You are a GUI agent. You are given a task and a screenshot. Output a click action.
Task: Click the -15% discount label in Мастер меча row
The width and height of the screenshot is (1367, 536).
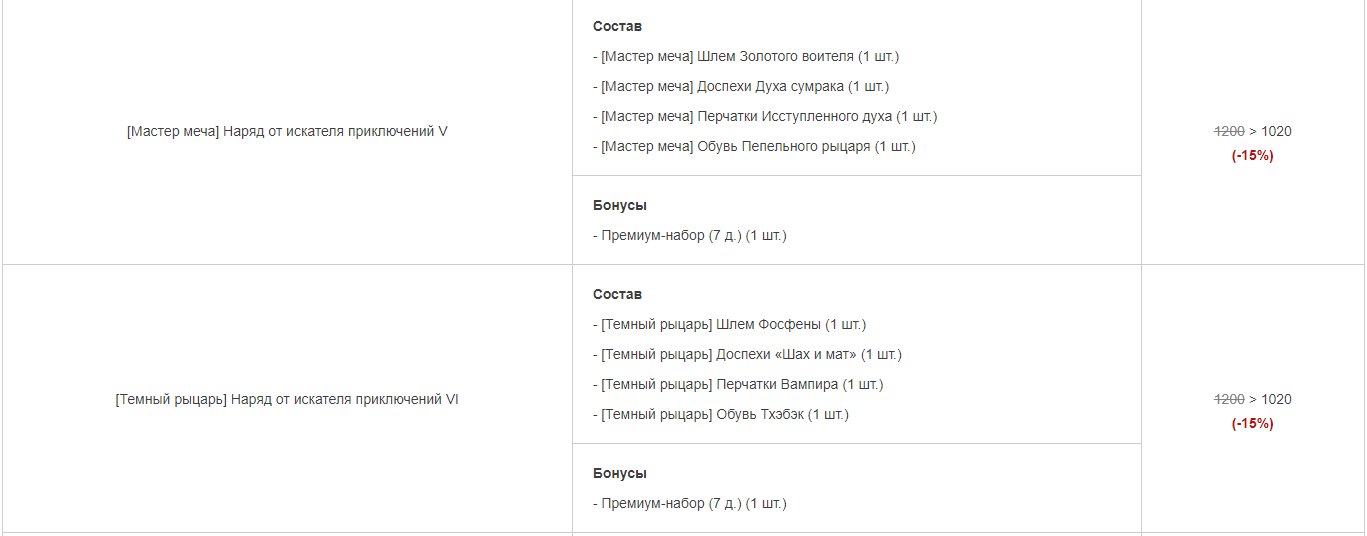pyautogui.click(x=1253, y=155)
